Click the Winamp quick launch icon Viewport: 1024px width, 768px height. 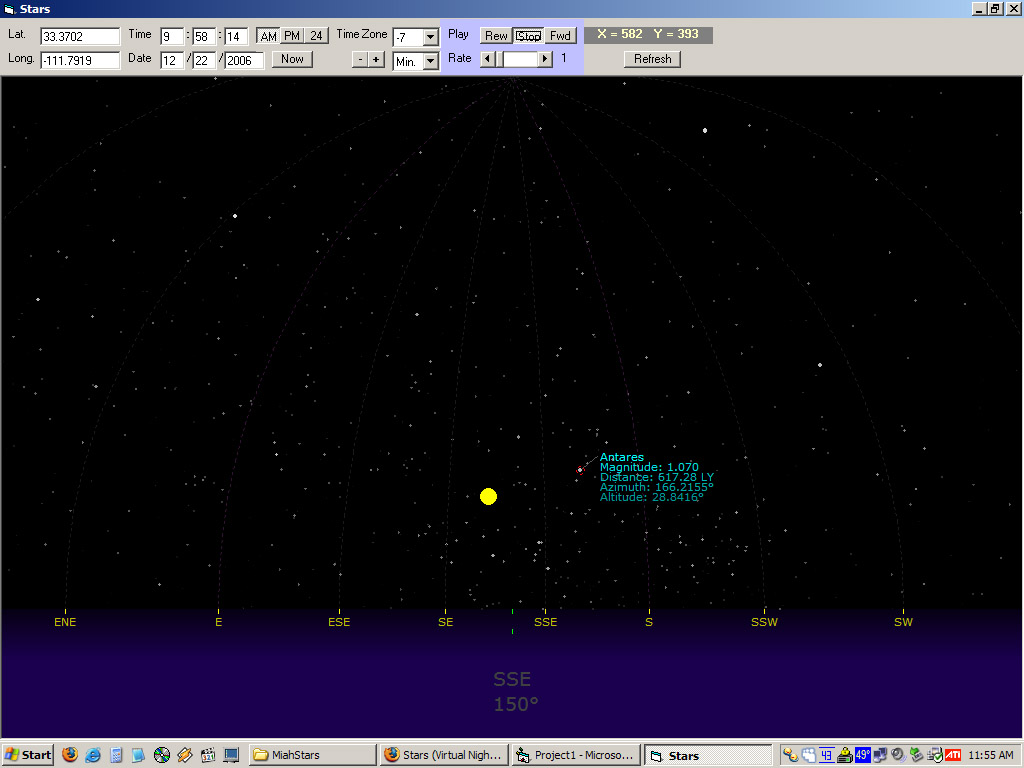click(x=185, y=755)
